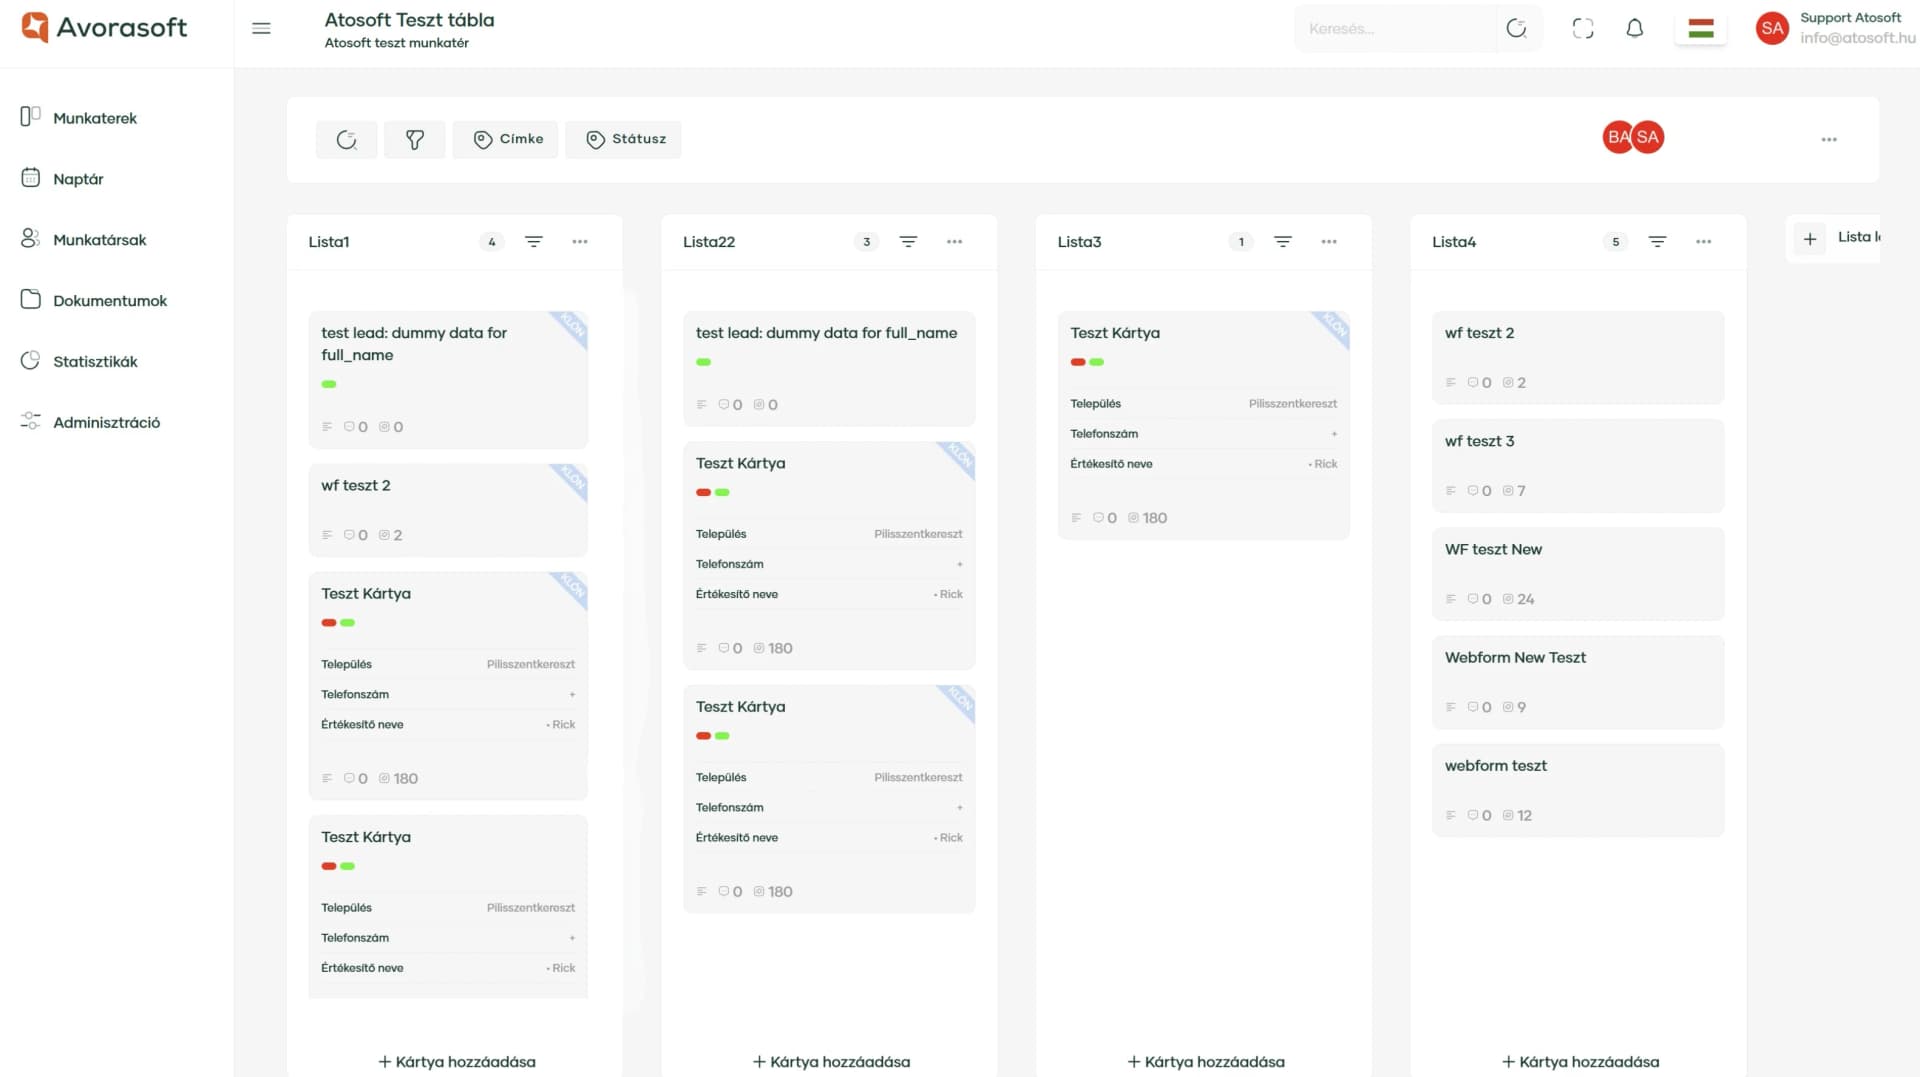Click comment icon on Lista1 wf teszt 2
1920x1077 pixels.
point(349,535)
